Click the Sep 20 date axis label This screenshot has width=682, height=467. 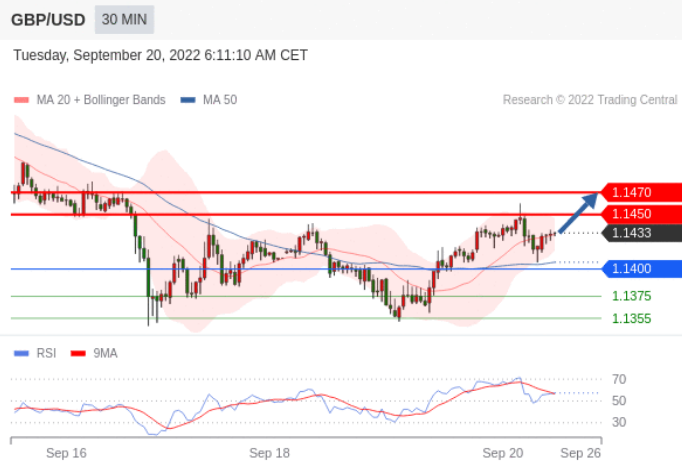tap(503, 453)
